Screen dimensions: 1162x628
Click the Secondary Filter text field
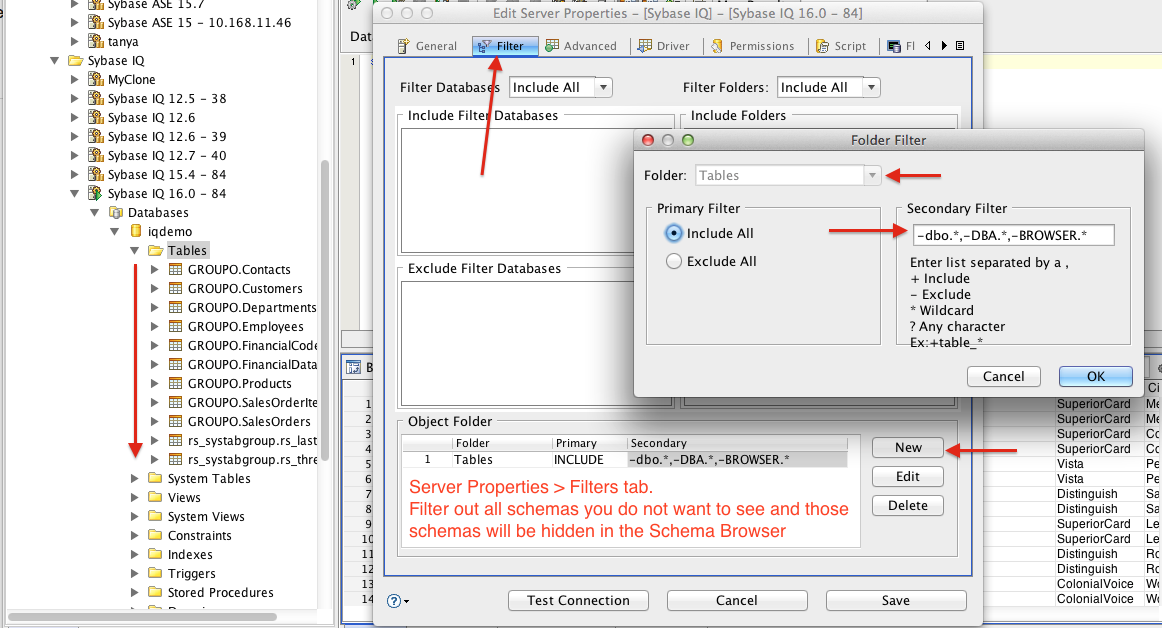pos(1014,235)
